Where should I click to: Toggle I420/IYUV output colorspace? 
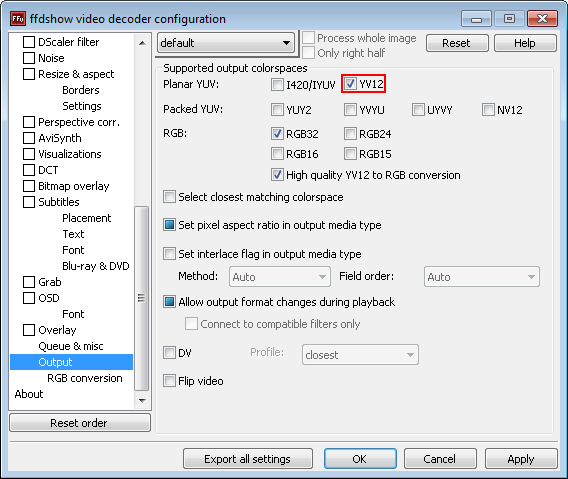[277, 84]
